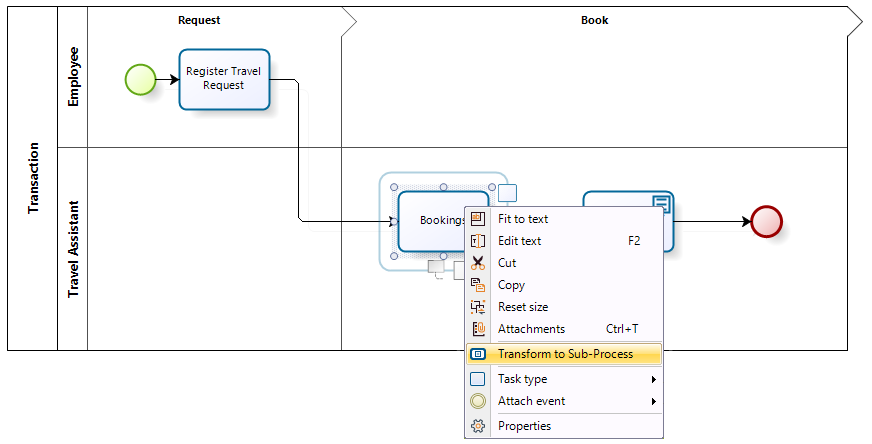Viewport: 872px width, 444px height.
Task: Select the green start event circle
Action: pyautogui.click(x=140, y=79)
